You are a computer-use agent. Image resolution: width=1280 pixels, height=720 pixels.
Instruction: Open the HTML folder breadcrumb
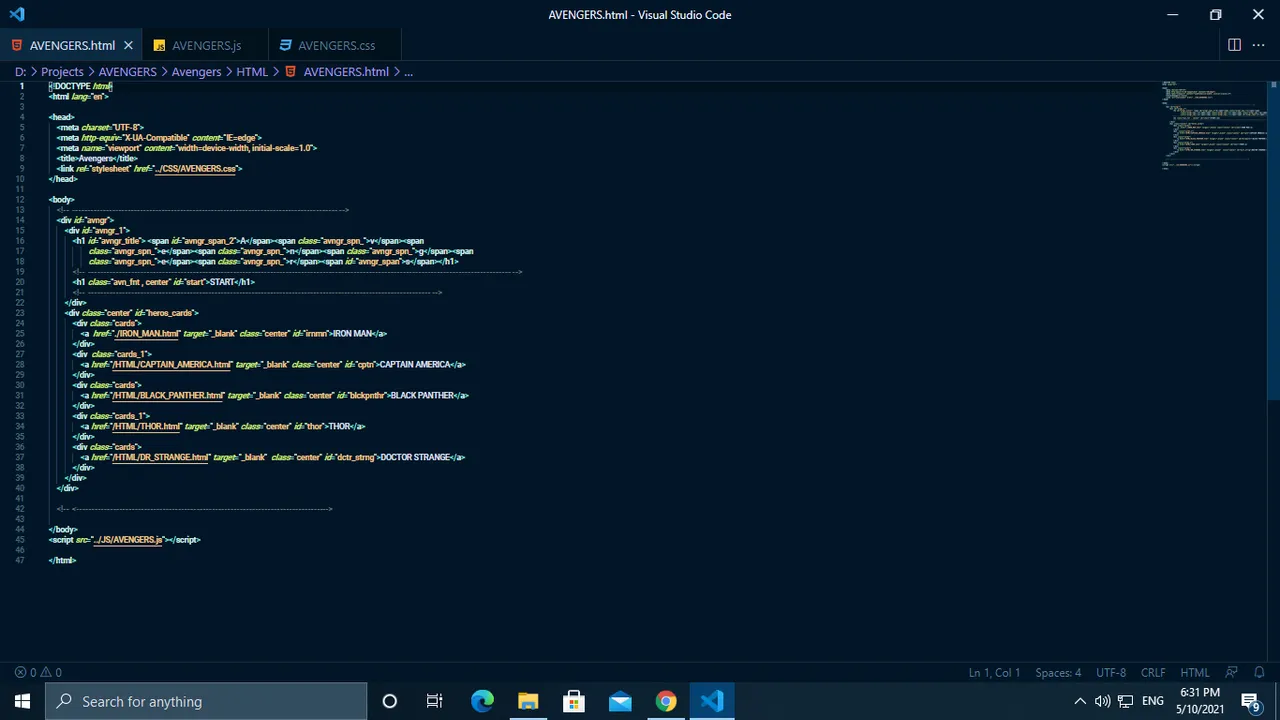252,72
